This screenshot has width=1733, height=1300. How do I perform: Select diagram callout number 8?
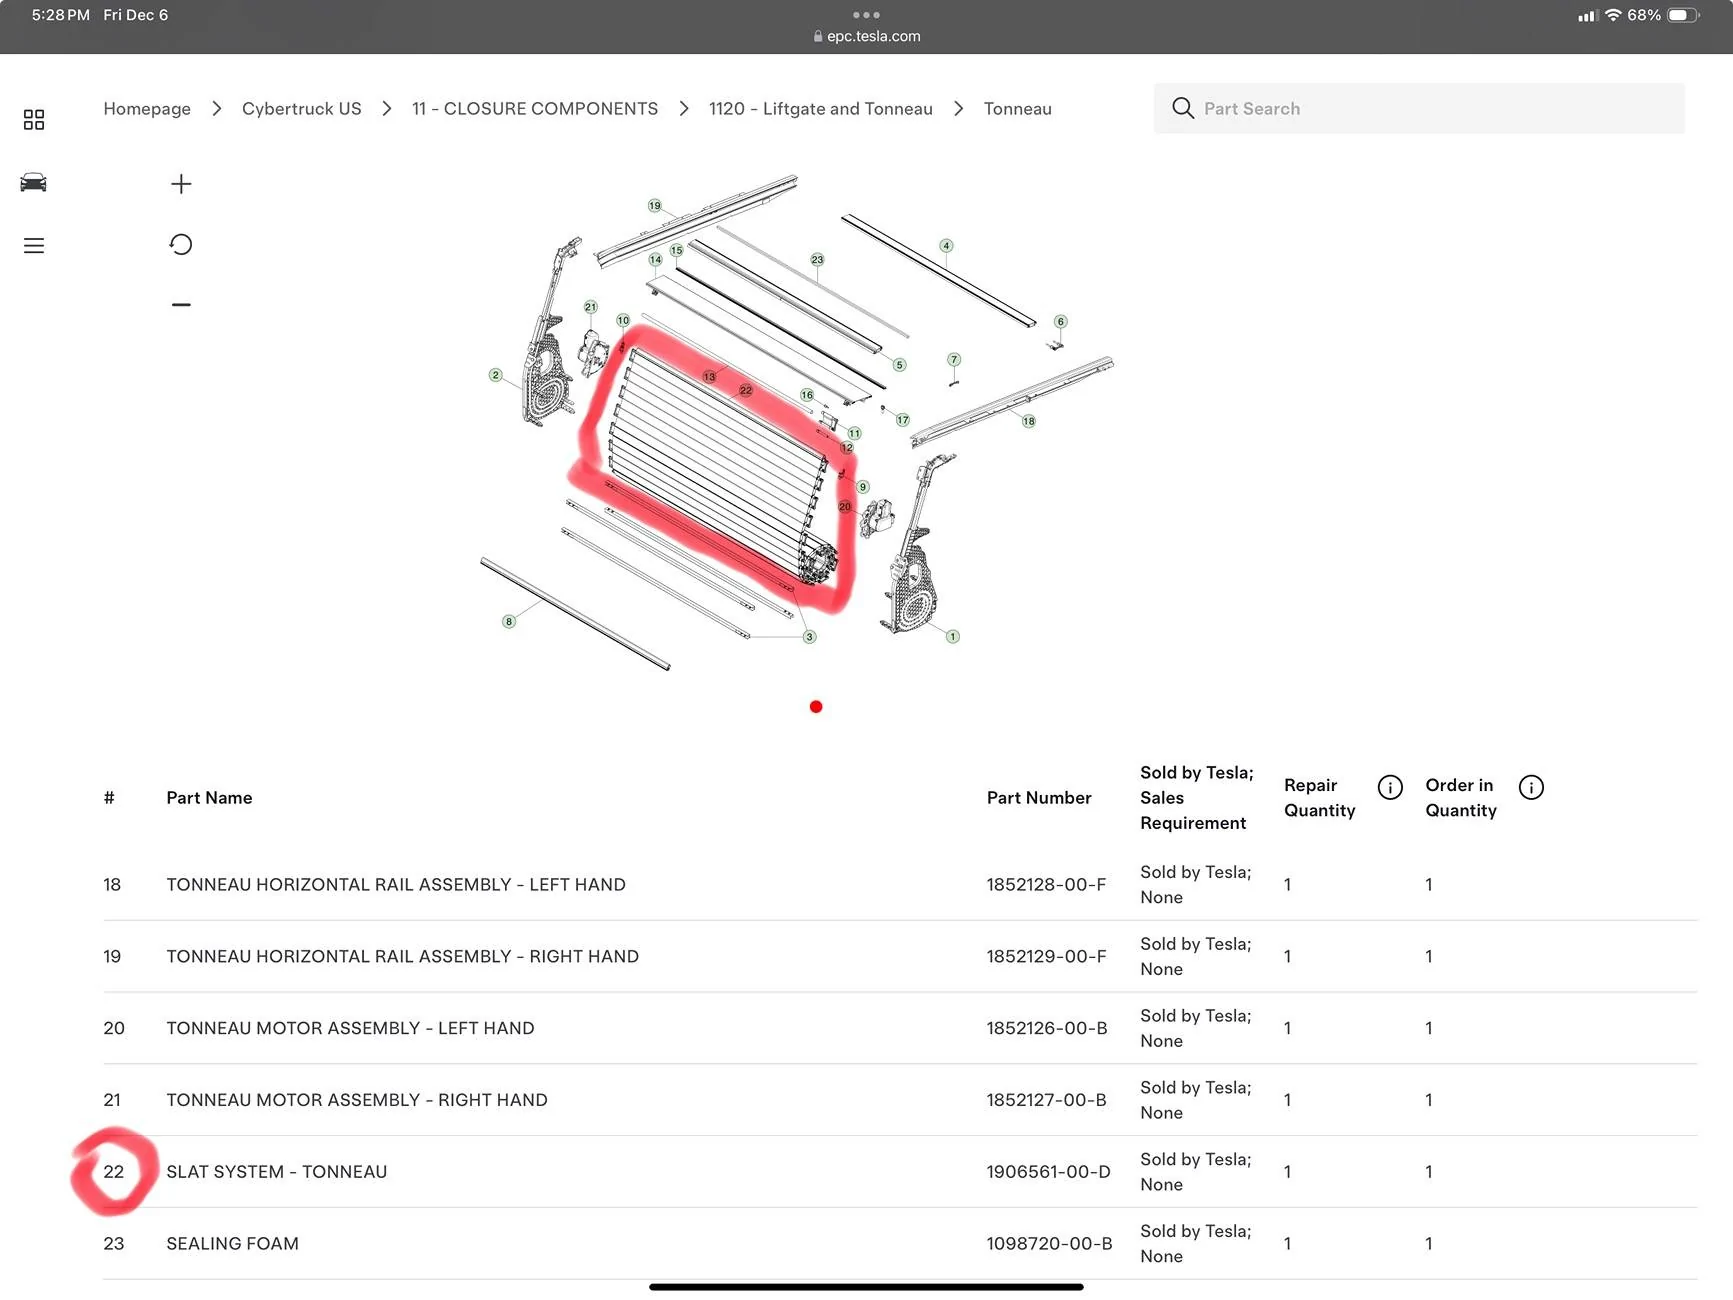[509, 622]
